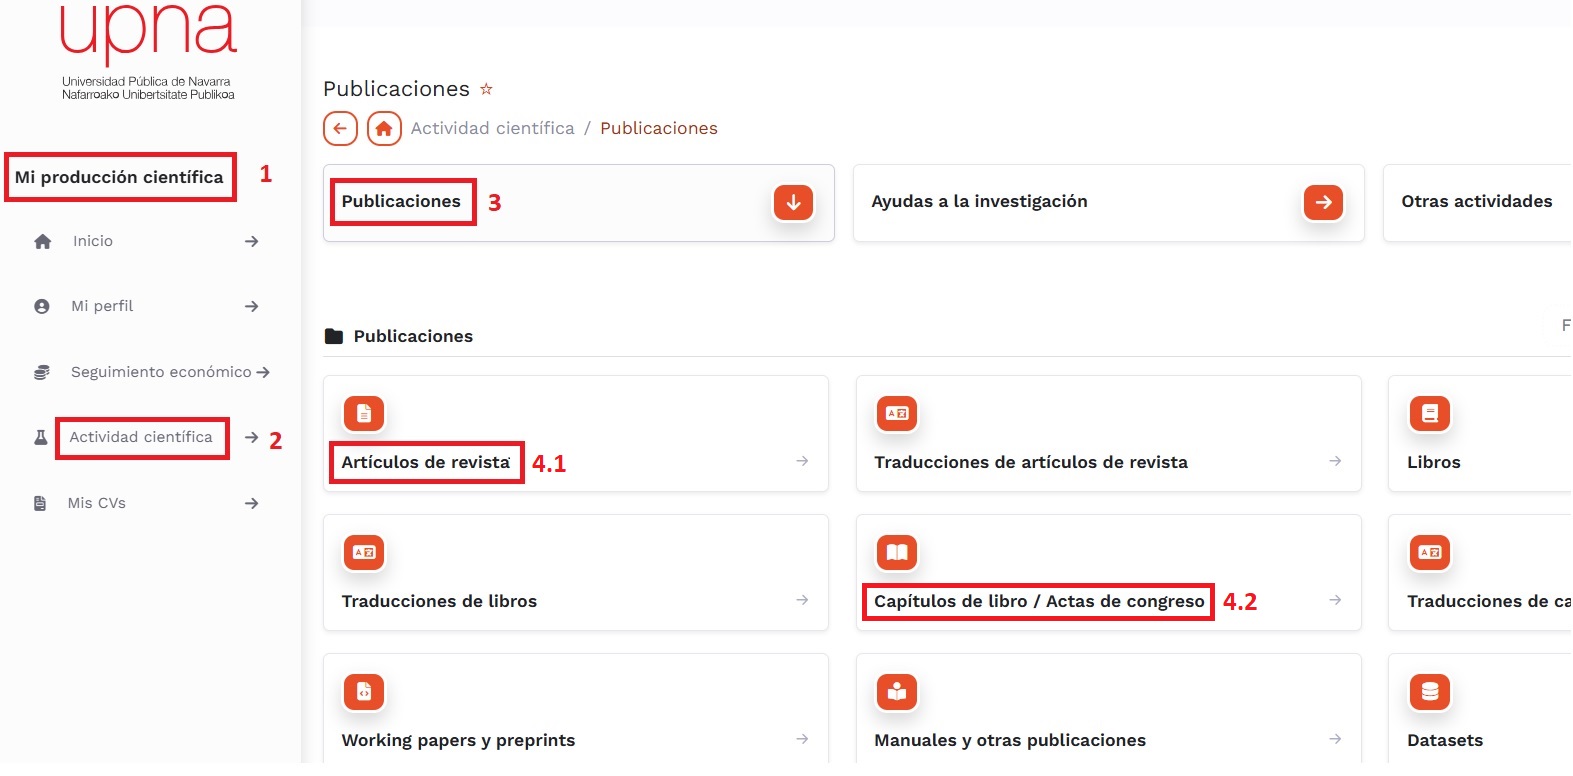Open Traducciones de libros card
This screenshot has width=1573, height=776.
(439, 601)
